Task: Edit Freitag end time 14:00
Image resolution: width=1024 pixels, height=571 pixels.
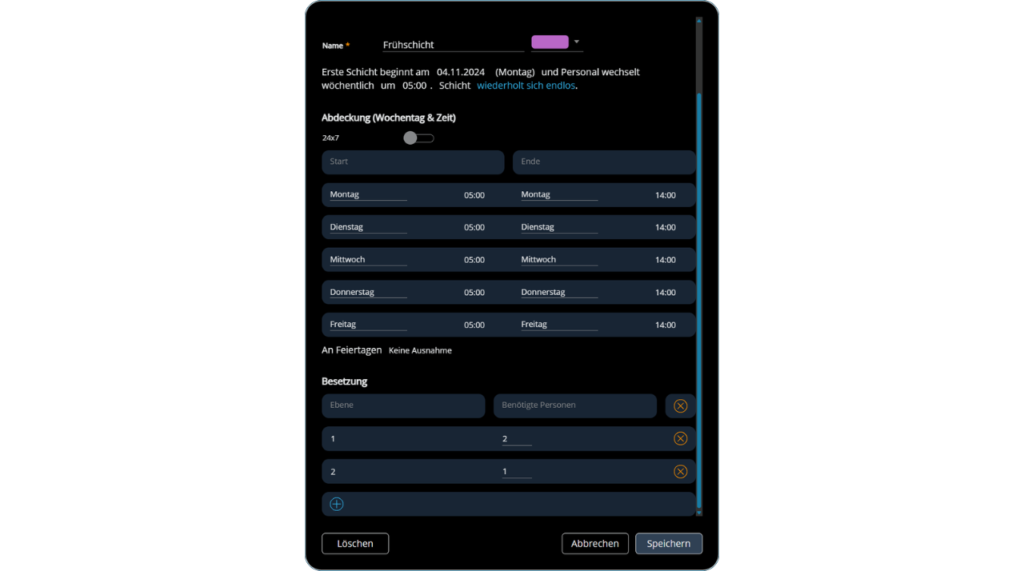Action: point(665,325)
